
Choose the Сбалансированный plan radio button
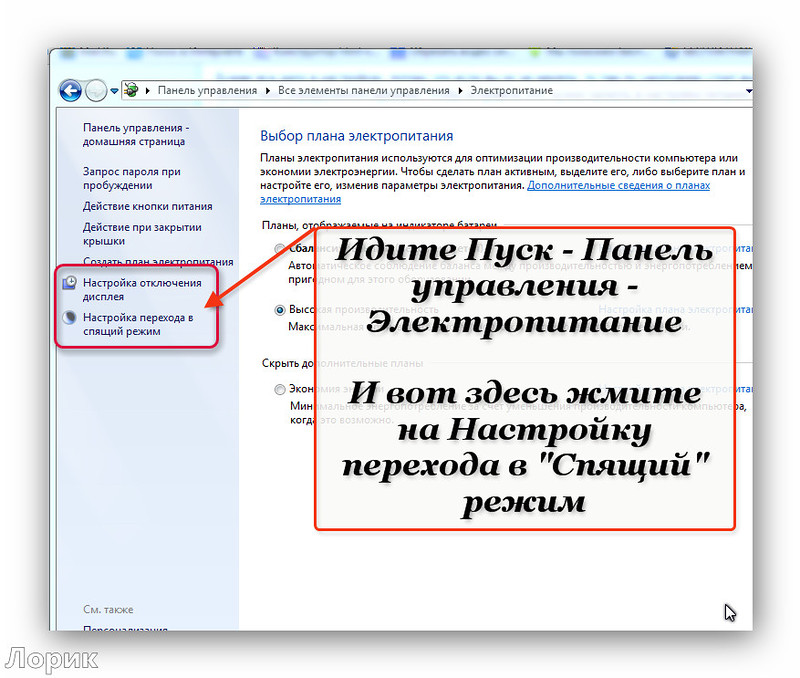(279, 248)
